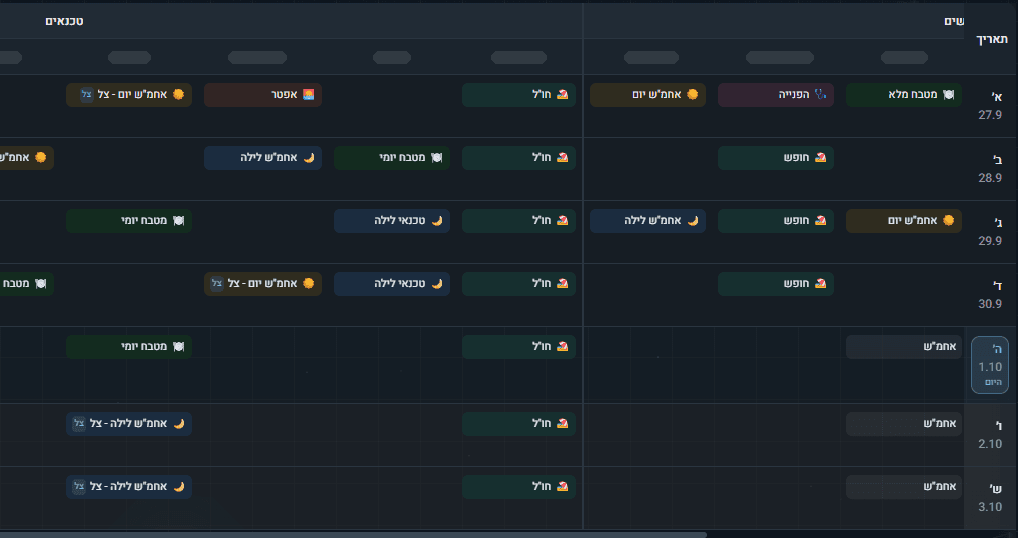Open the חו"ל shift on 28.9

coord(519,158)
